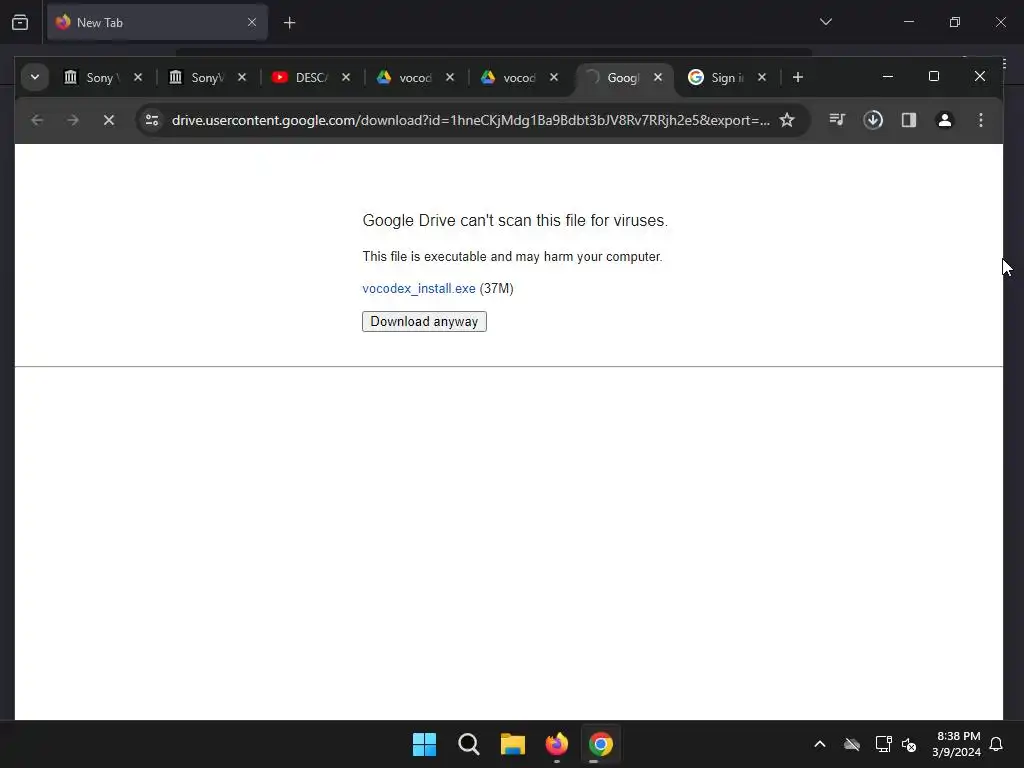Restore down the Firefox window
Screen dimensions: 1024x768
[955, 22]
